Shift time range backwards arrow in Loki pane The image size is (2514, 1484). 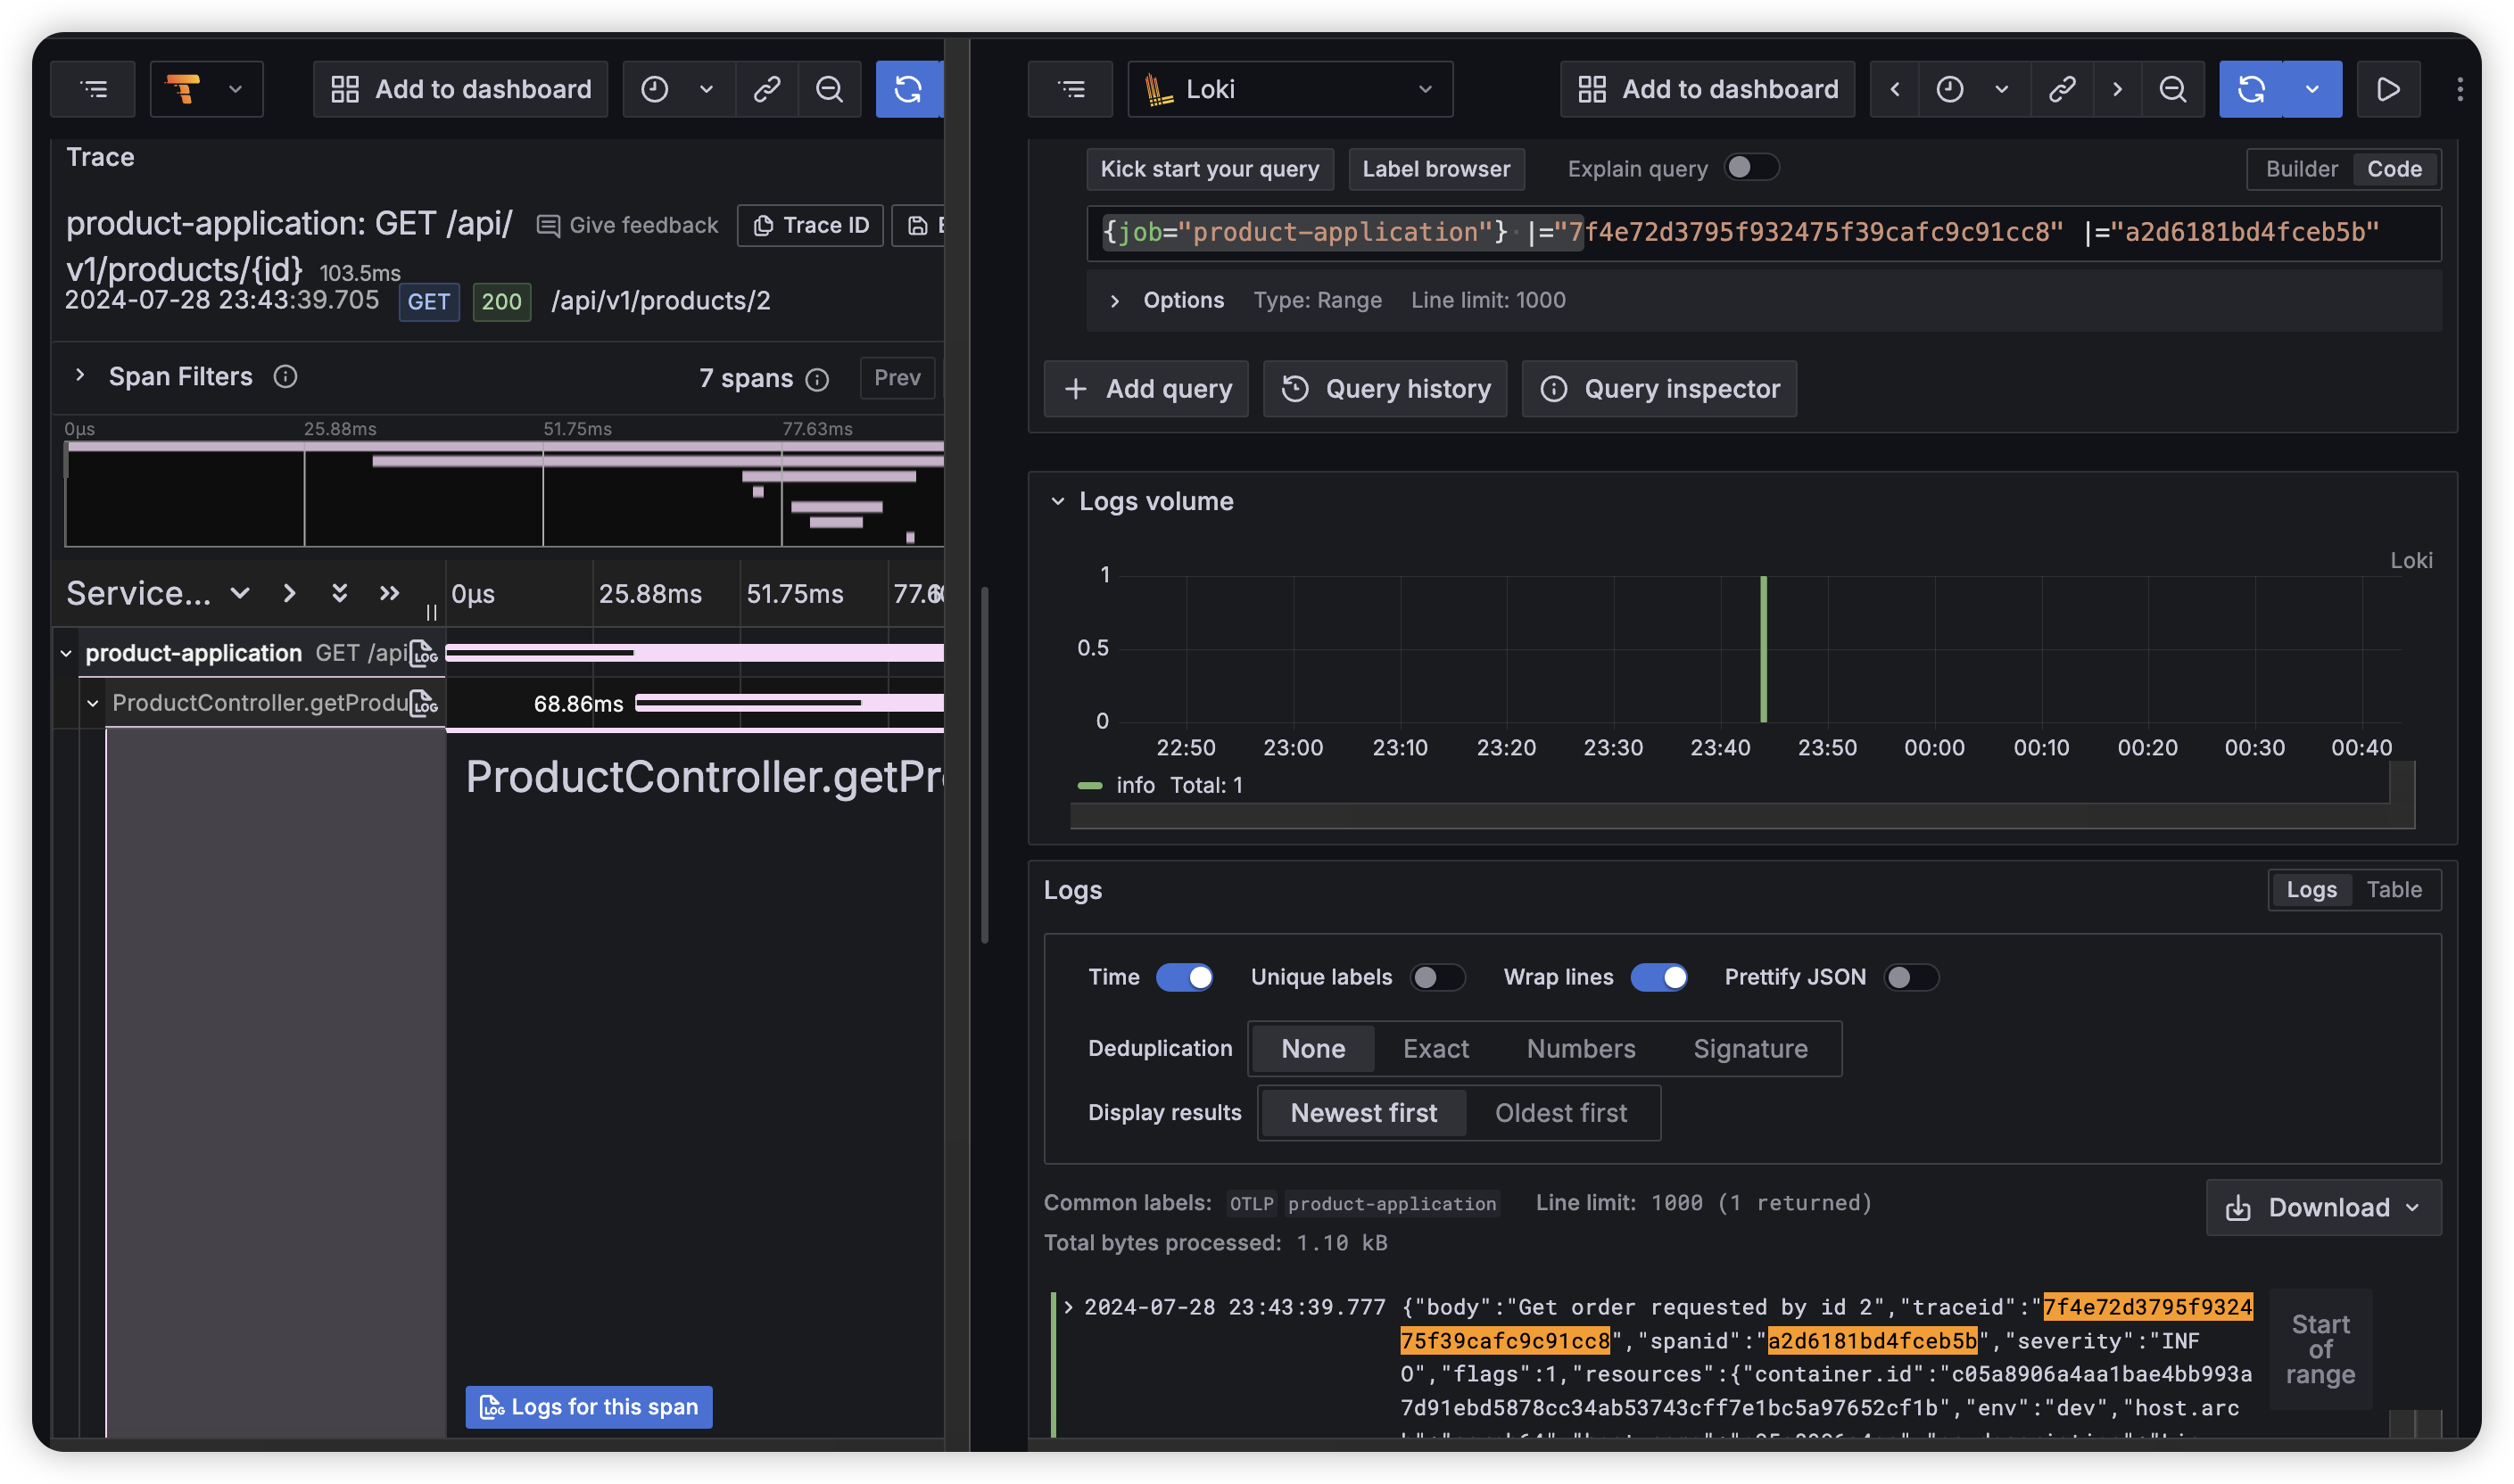[x=1894, y=89]
